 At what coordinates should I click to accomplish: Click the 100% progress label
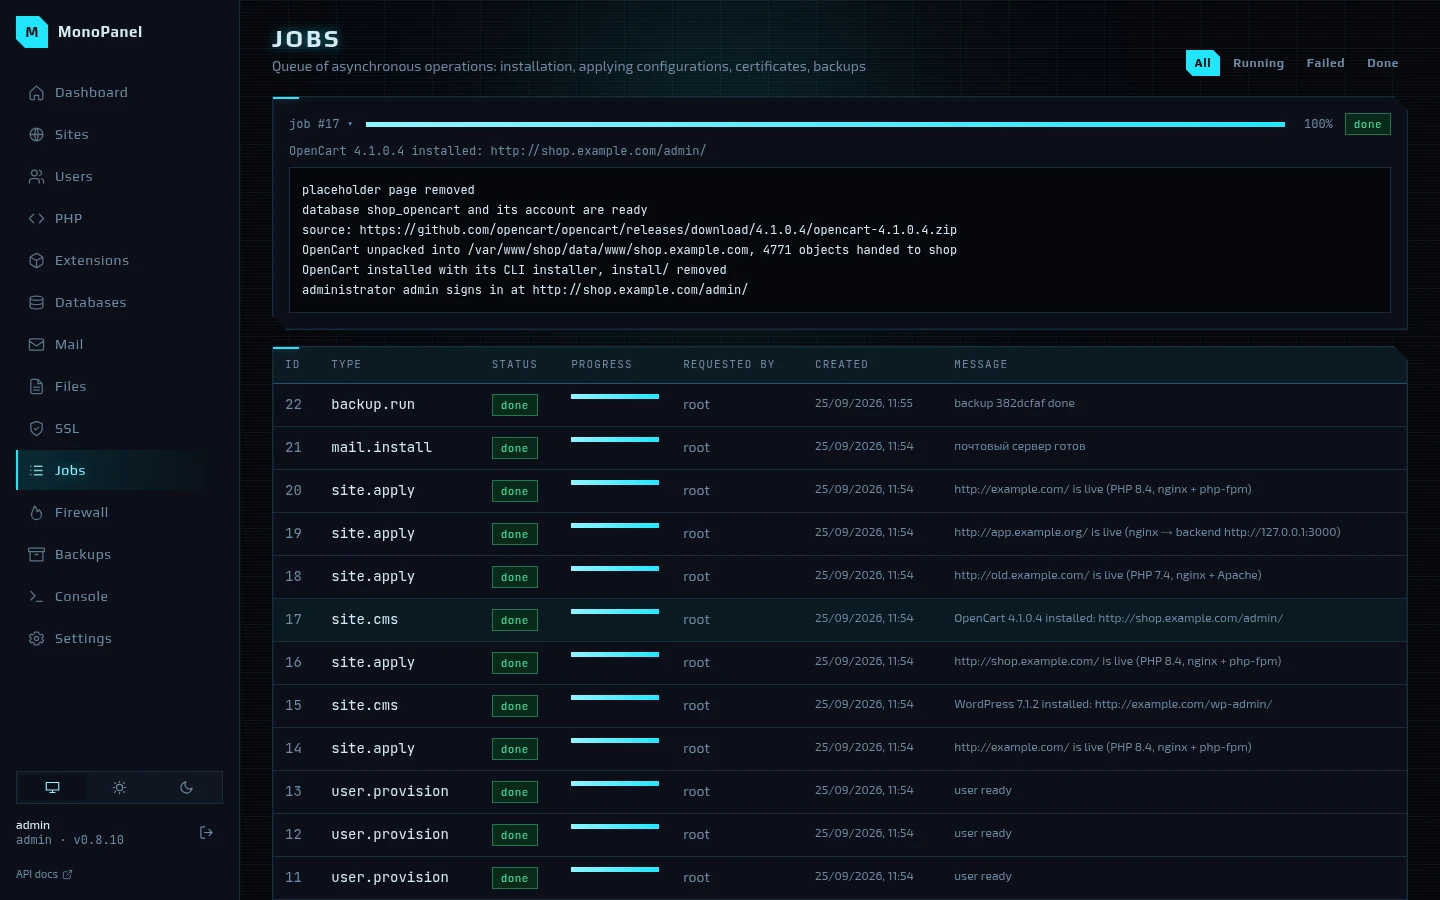(1318, 125)
